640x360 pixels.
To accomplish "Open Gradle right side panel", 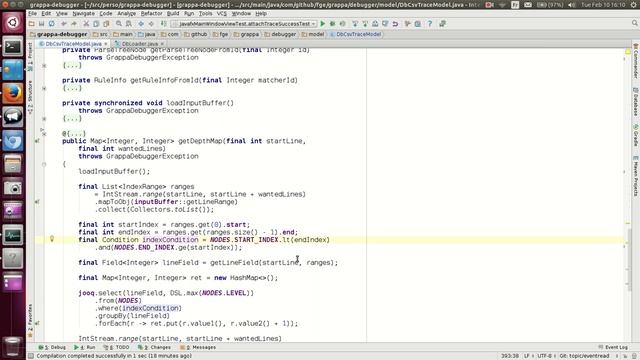I will pyautogui.click(x=636, y=136).
